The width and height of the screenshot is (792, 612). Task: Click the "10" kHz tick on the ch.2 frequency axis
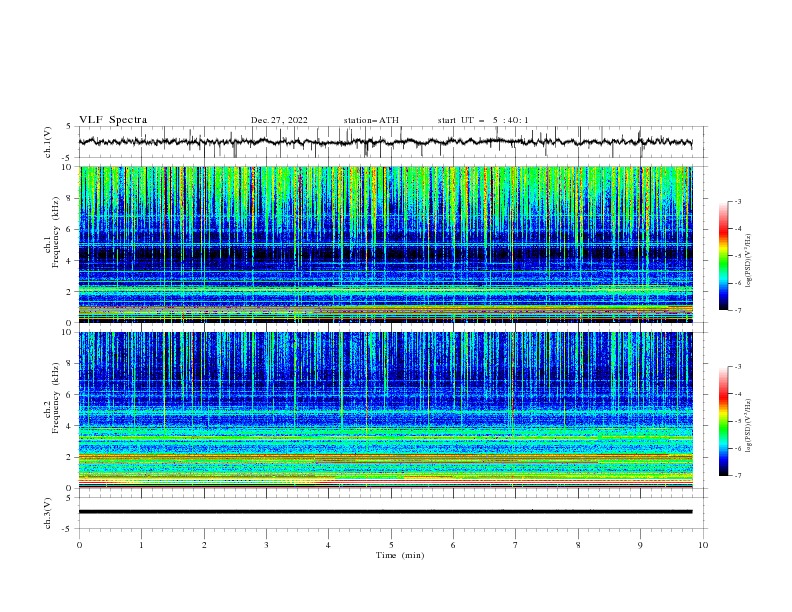tap(69, 332)
